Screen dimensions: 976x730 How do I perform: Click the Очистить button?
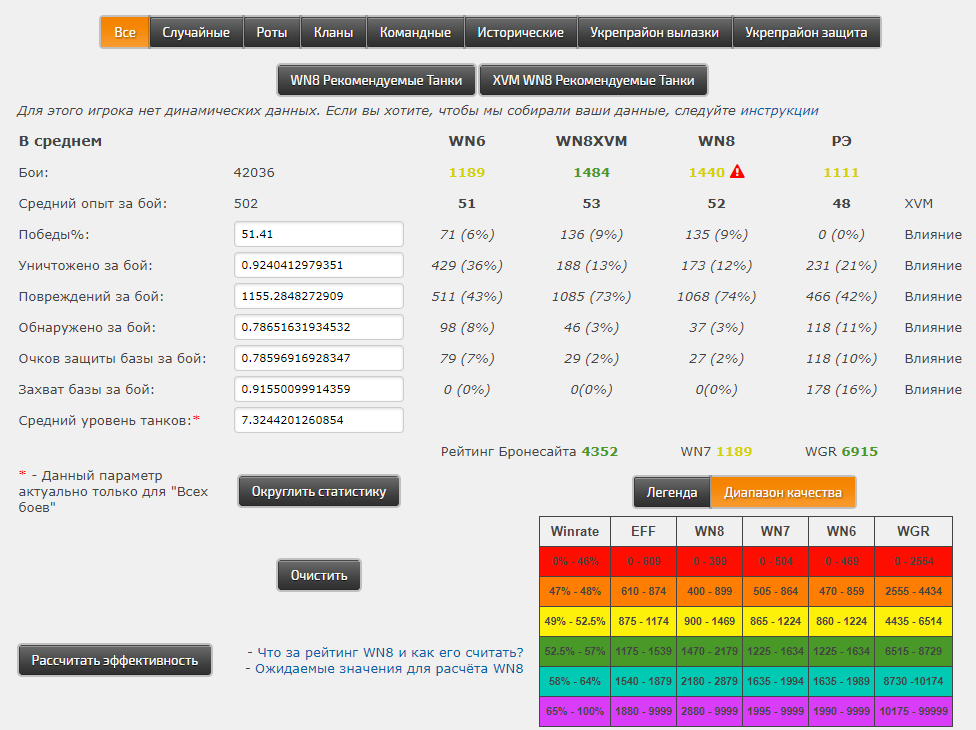point(319,576)
